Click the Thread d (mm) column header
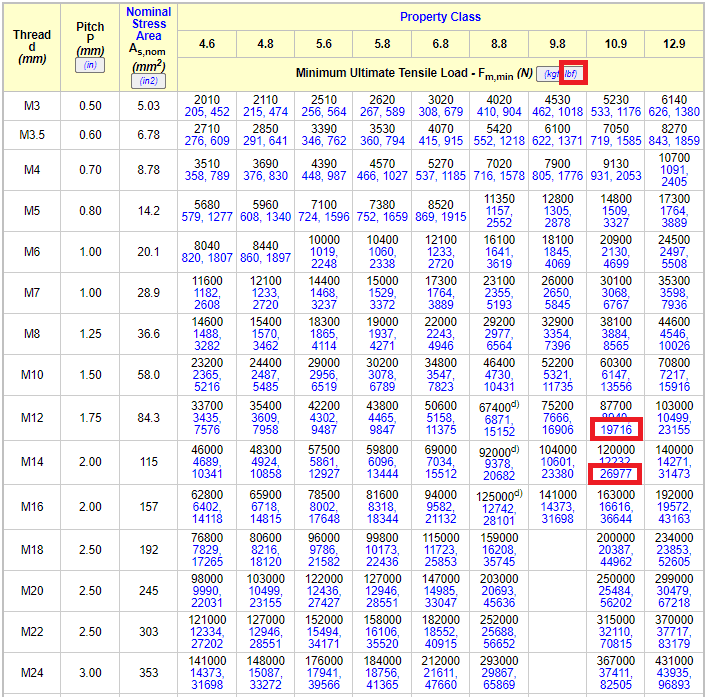Screen dimensions: 708x700 click(32, 47)
